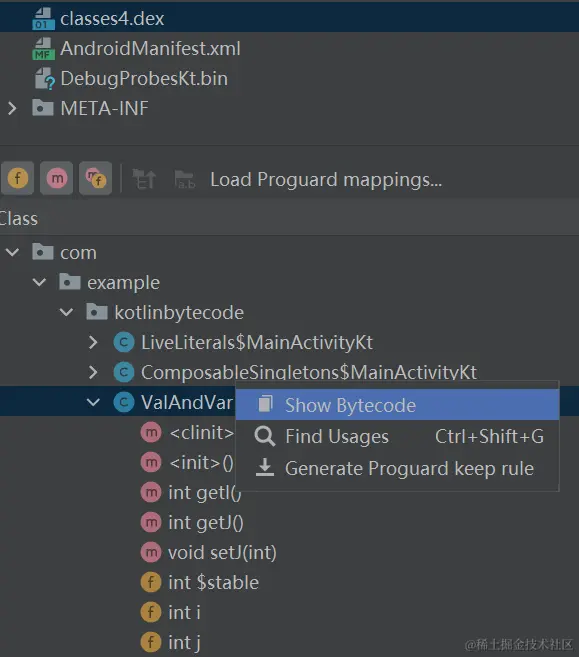The width and height of the screenshot is (579, 657).
Task: Click the ValAndVar class icon
Action: click(x=124, y=402)
